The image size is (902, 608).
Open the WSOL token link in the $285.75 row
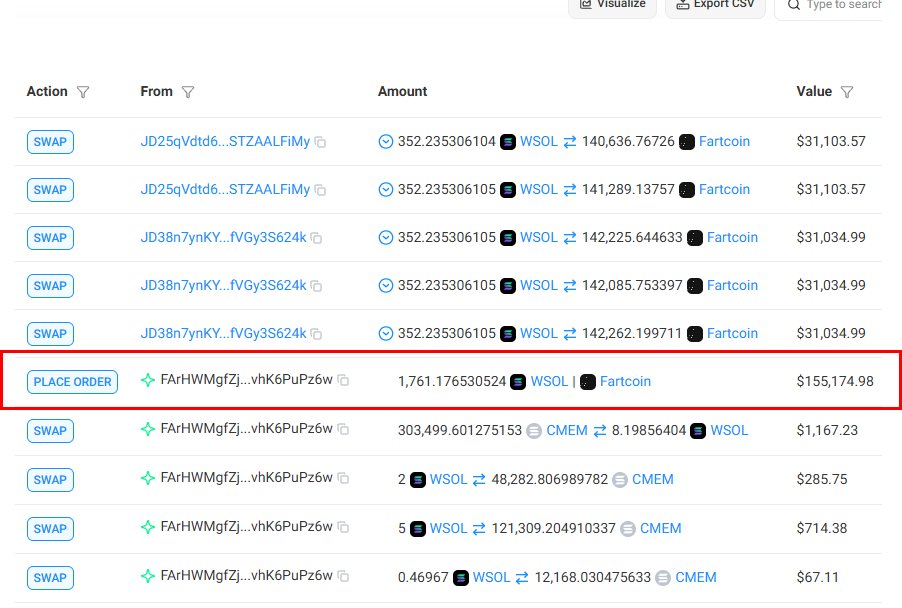448,479
